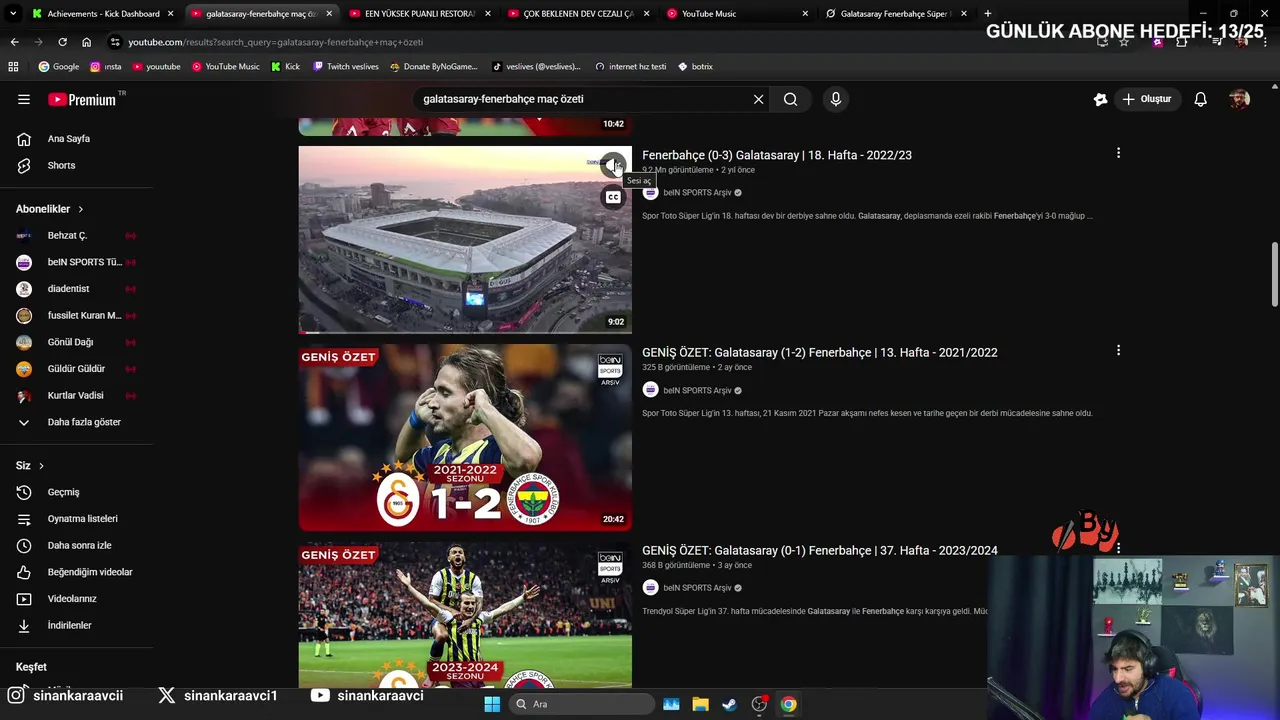The height and width of the screenshot is (720, 1280).
Task: Clear the search query with X
Action: click(758, 99)
